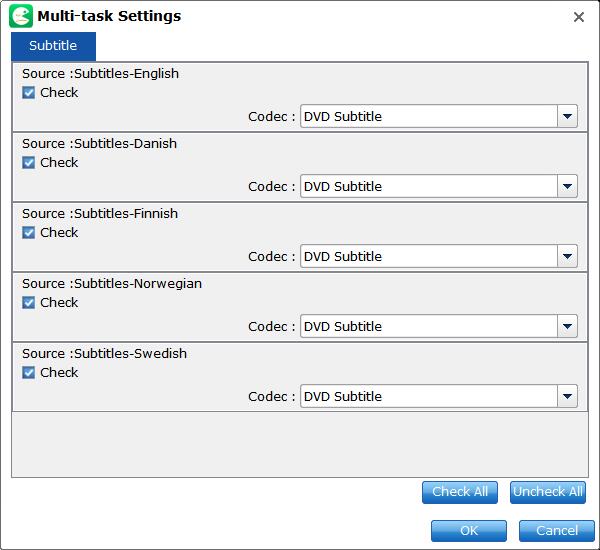The width and height of the screenshot is (600, 550).
Task: Uncheck the Subtitles-Danish checkbox
Action: 28,162
